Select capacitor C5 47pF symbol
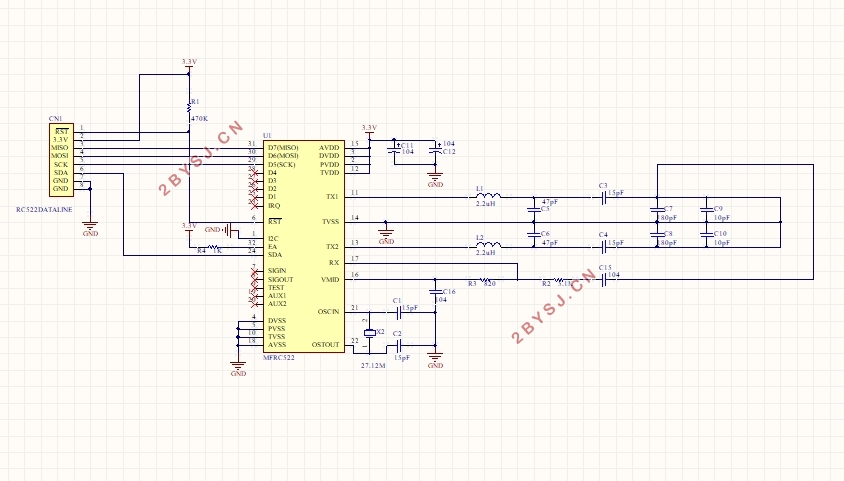Image resolution: width=844 pixels, height=481 pixels. point(534,209)
